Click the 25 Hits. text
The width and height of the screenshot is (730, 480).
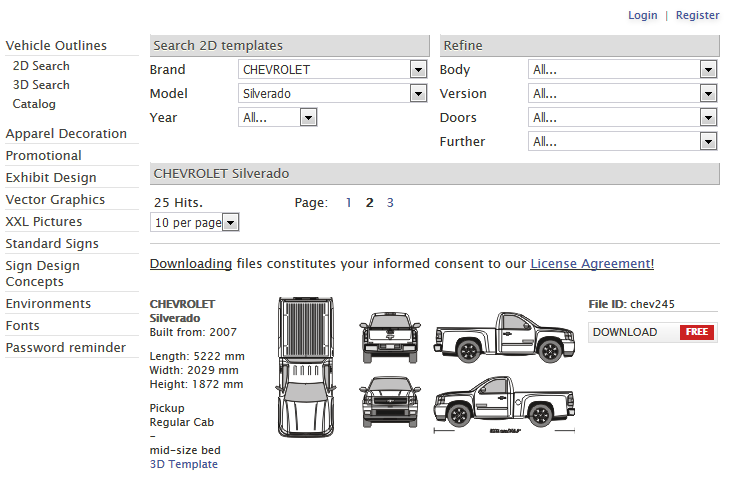pyautogui.click(x=179, y=203)
